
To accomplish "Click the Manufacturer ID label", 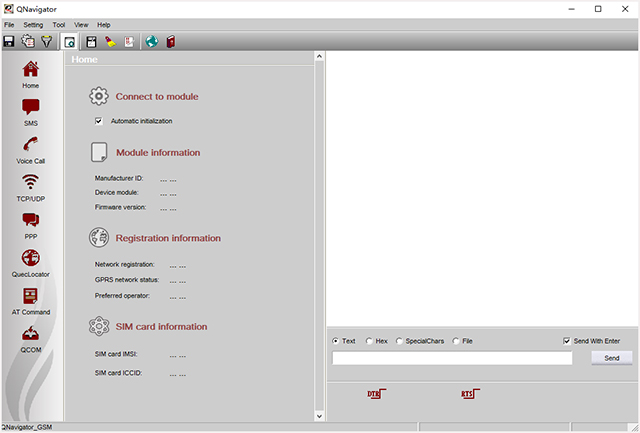I will click(x=119, y=178).
